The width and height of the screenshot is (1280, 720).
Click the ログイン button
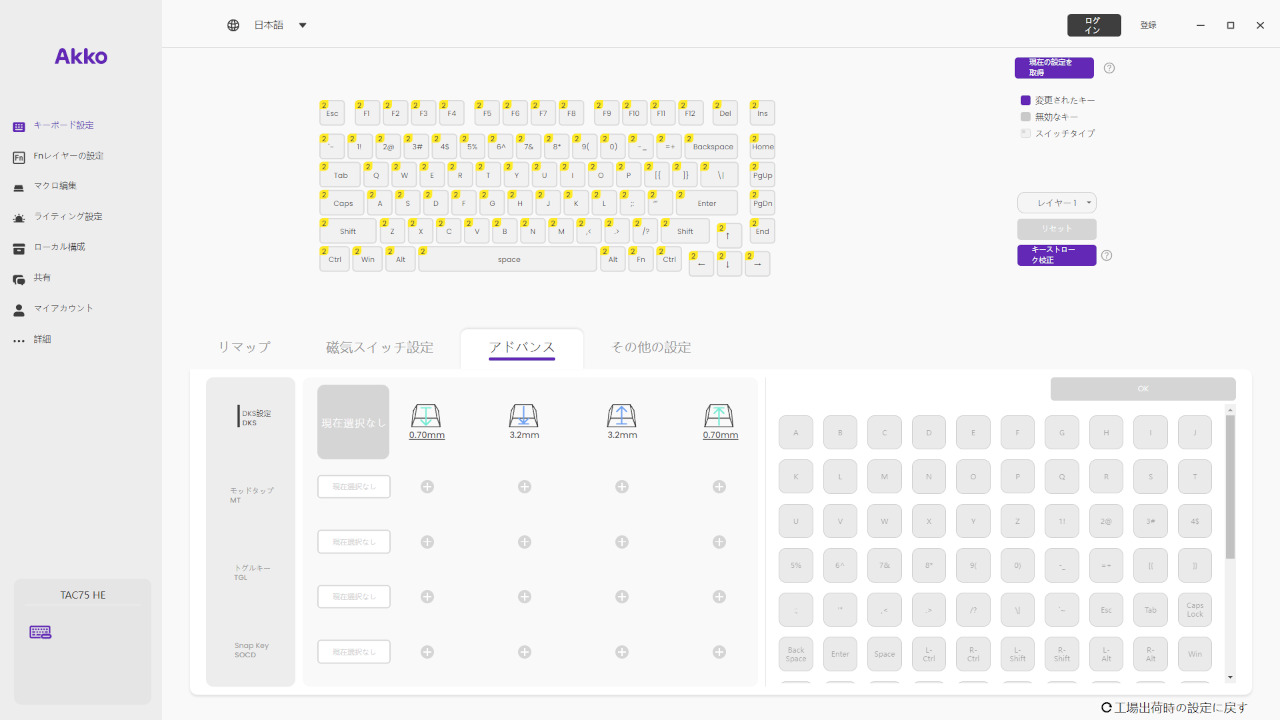(1093, 25)
